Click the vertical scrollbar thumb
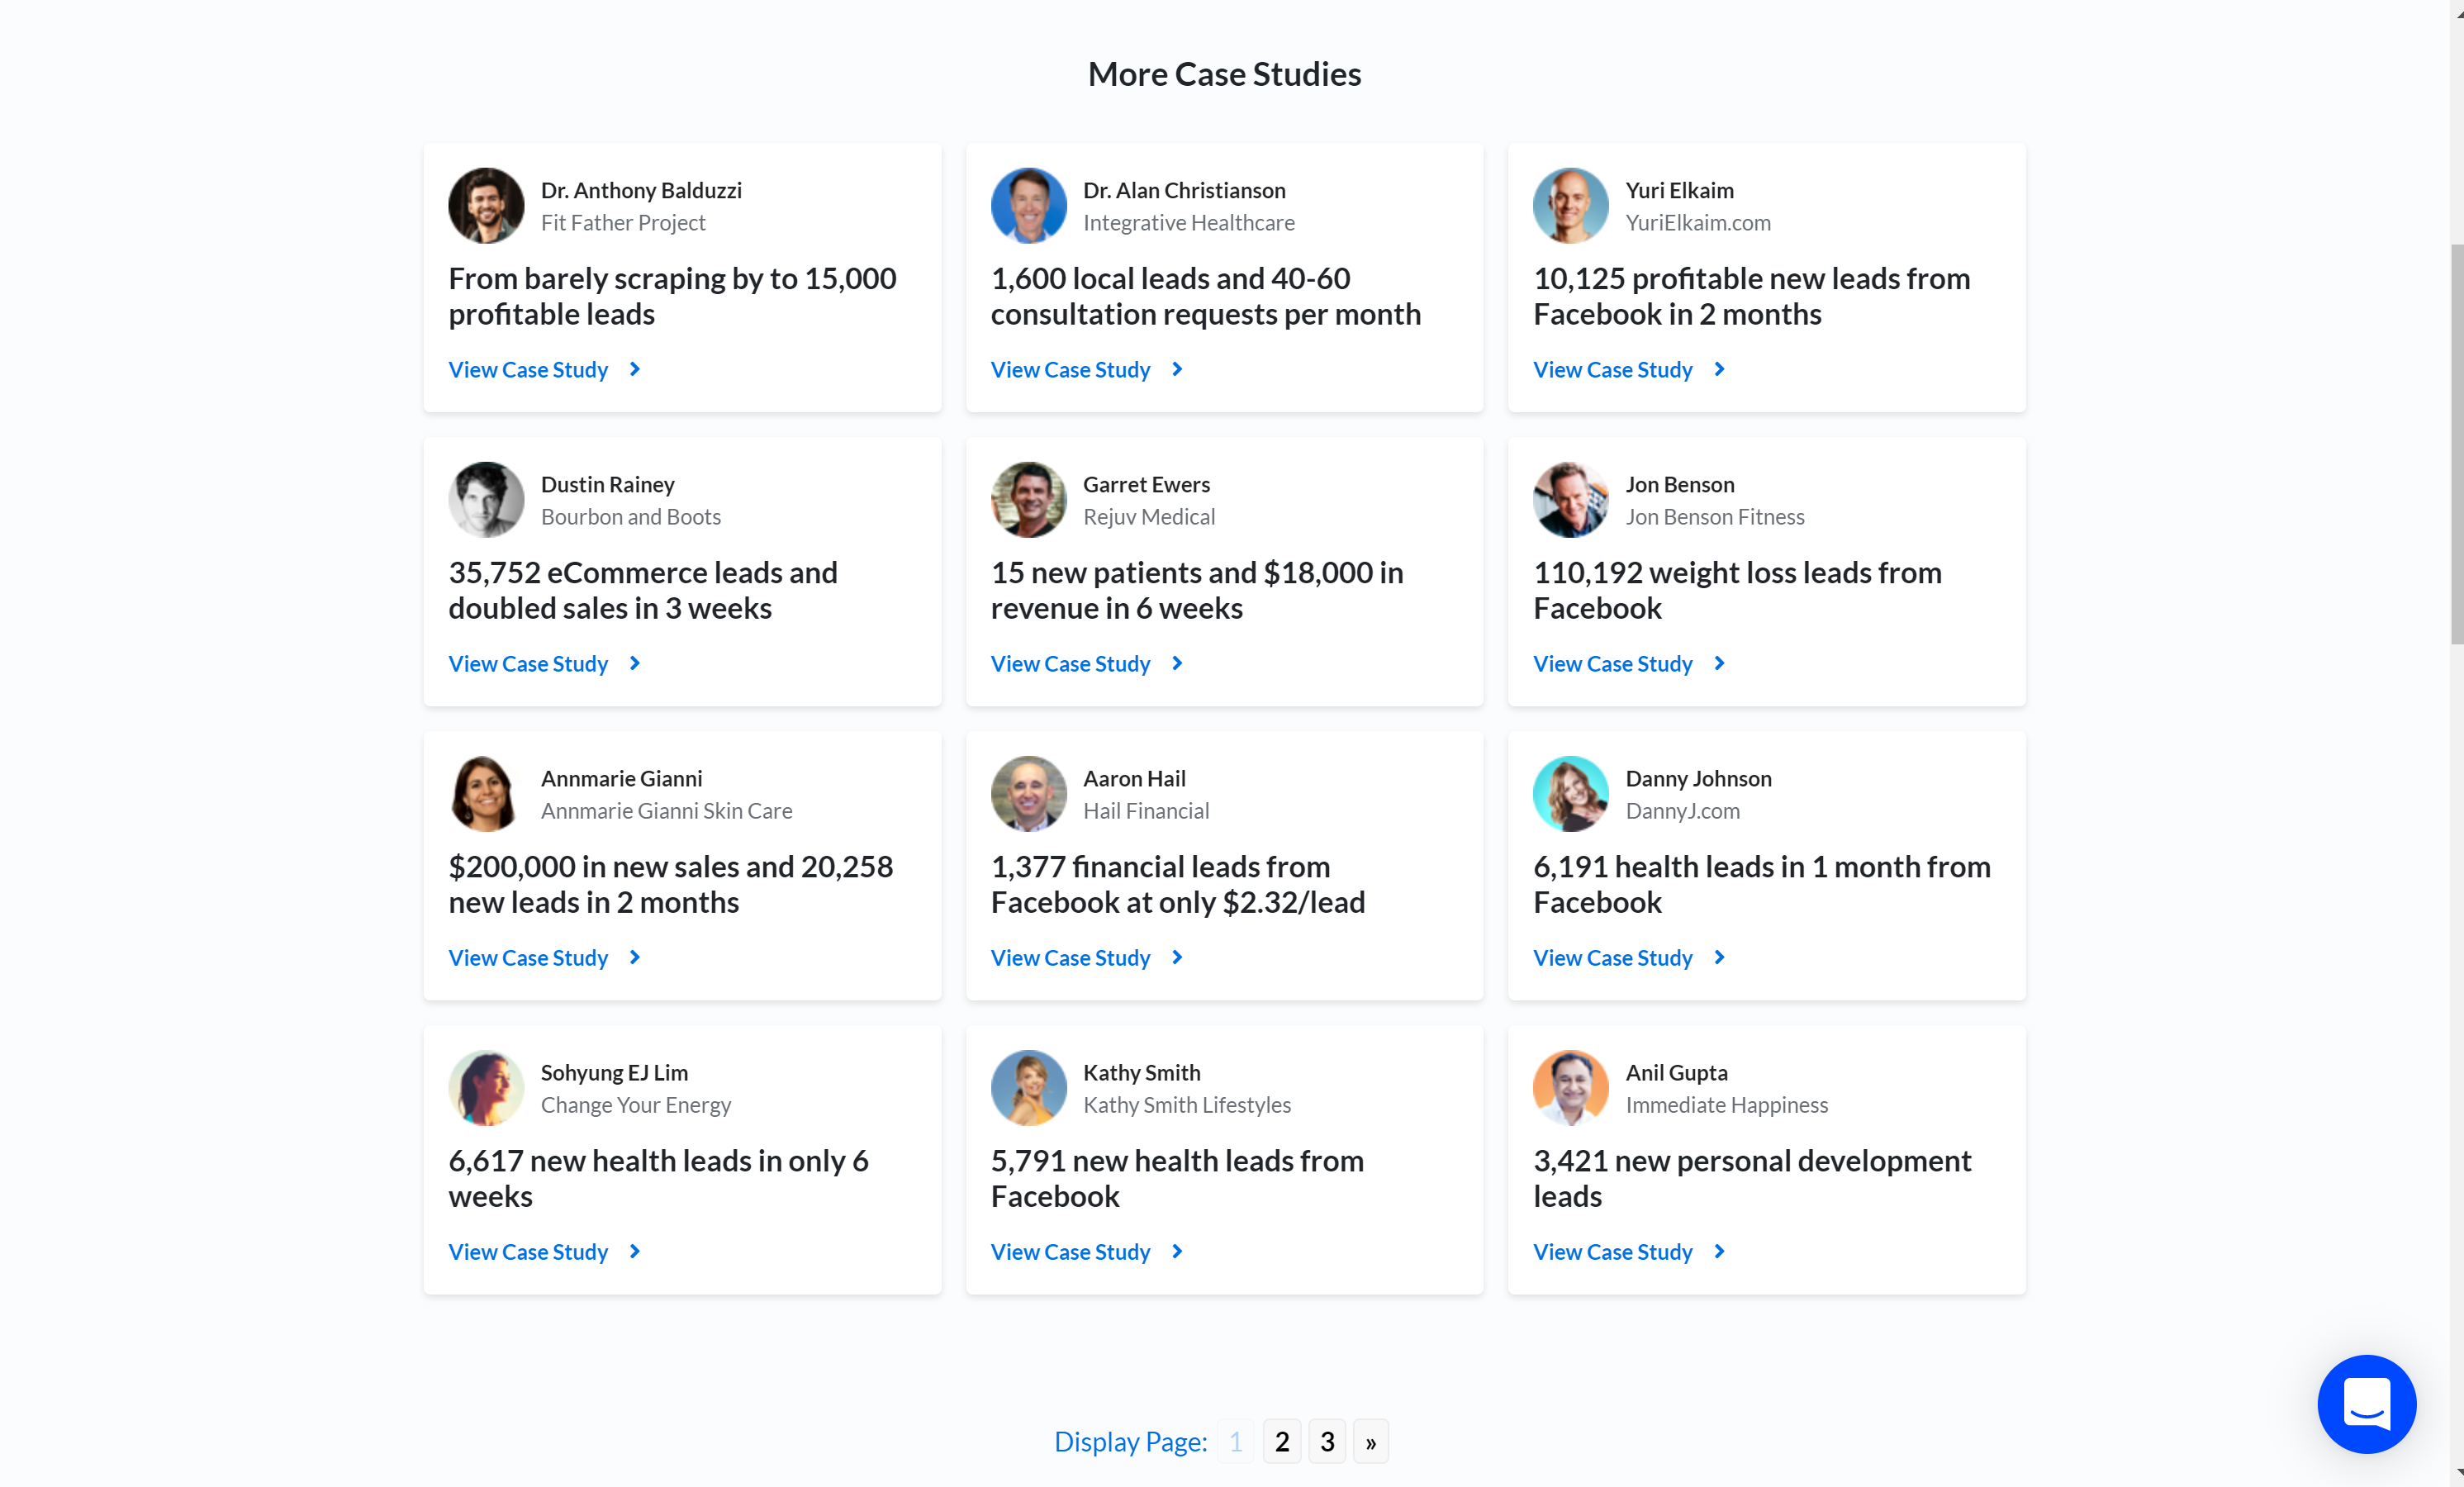The height and width of the screenshot is (1487, 2464). 2456,443
